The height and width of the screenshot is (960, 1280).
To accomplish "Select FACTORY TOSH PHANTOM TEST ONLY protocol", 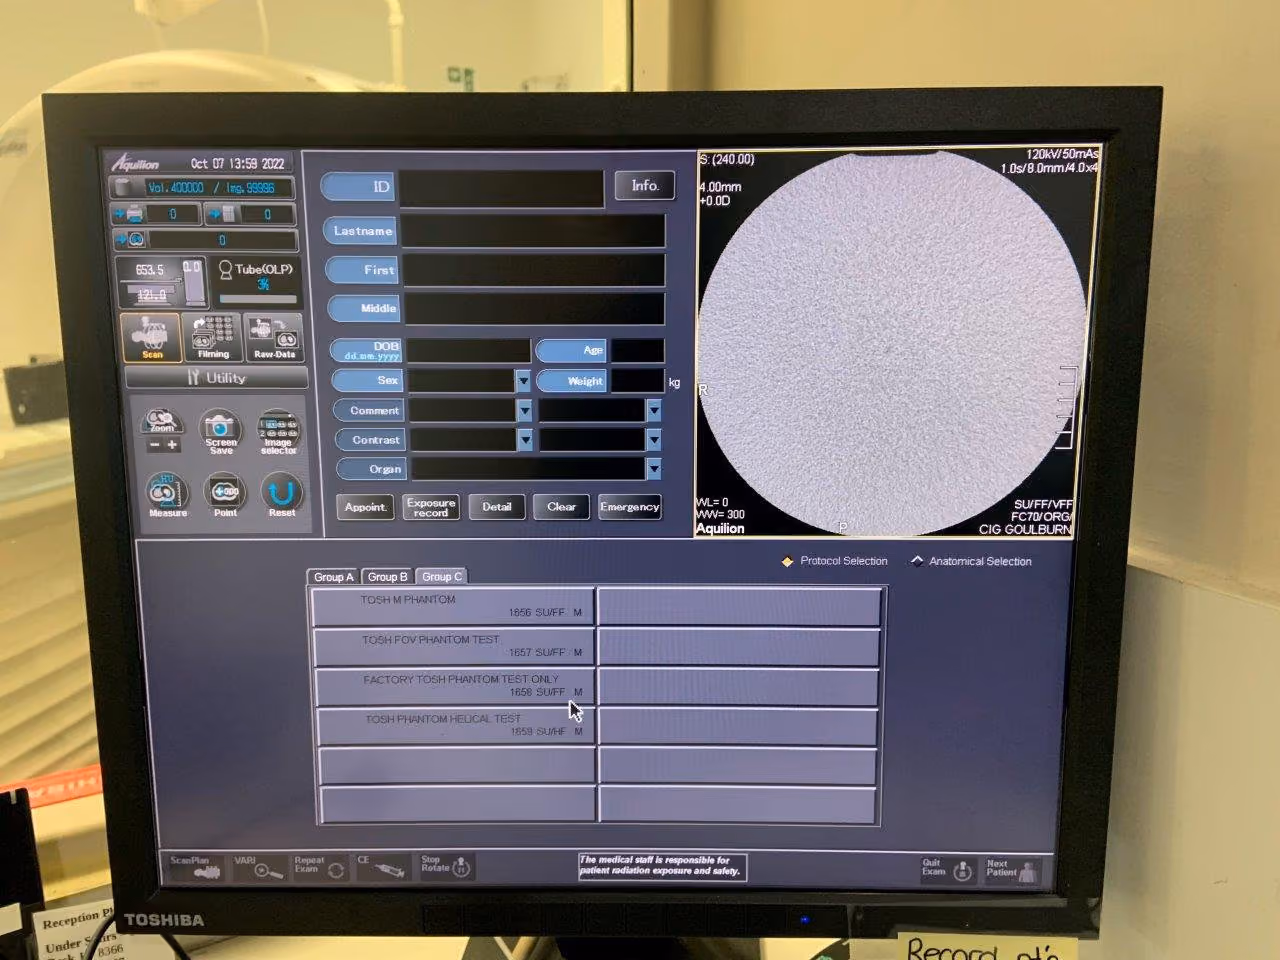I will (x=456, y=686).
